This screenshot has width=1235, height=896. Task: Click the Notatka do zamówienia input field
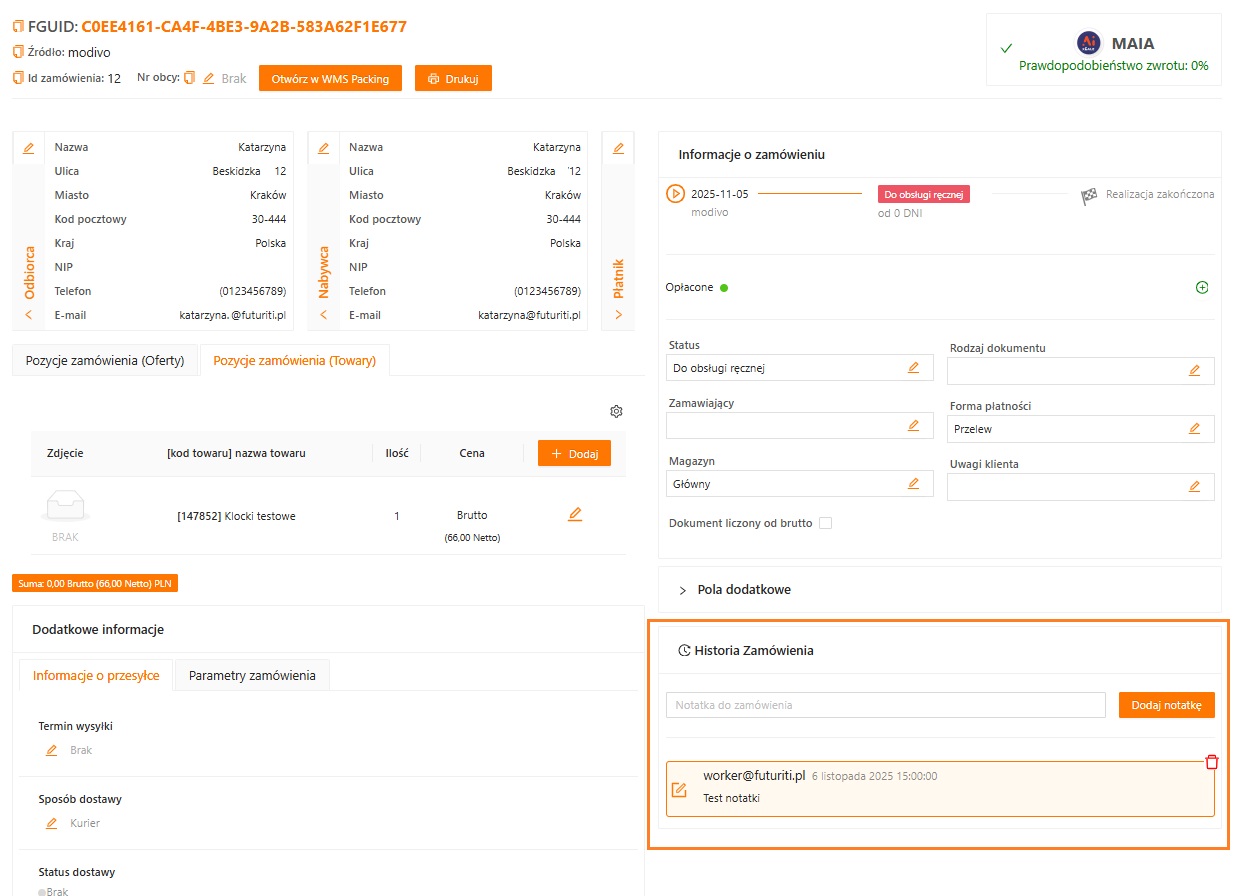pyautogui.click(x=885, y=705)
